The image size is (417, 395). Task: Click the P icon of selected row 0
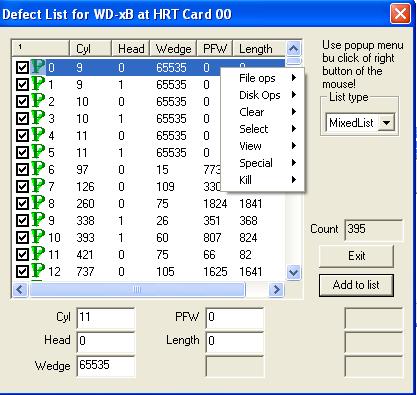(38, 67)
